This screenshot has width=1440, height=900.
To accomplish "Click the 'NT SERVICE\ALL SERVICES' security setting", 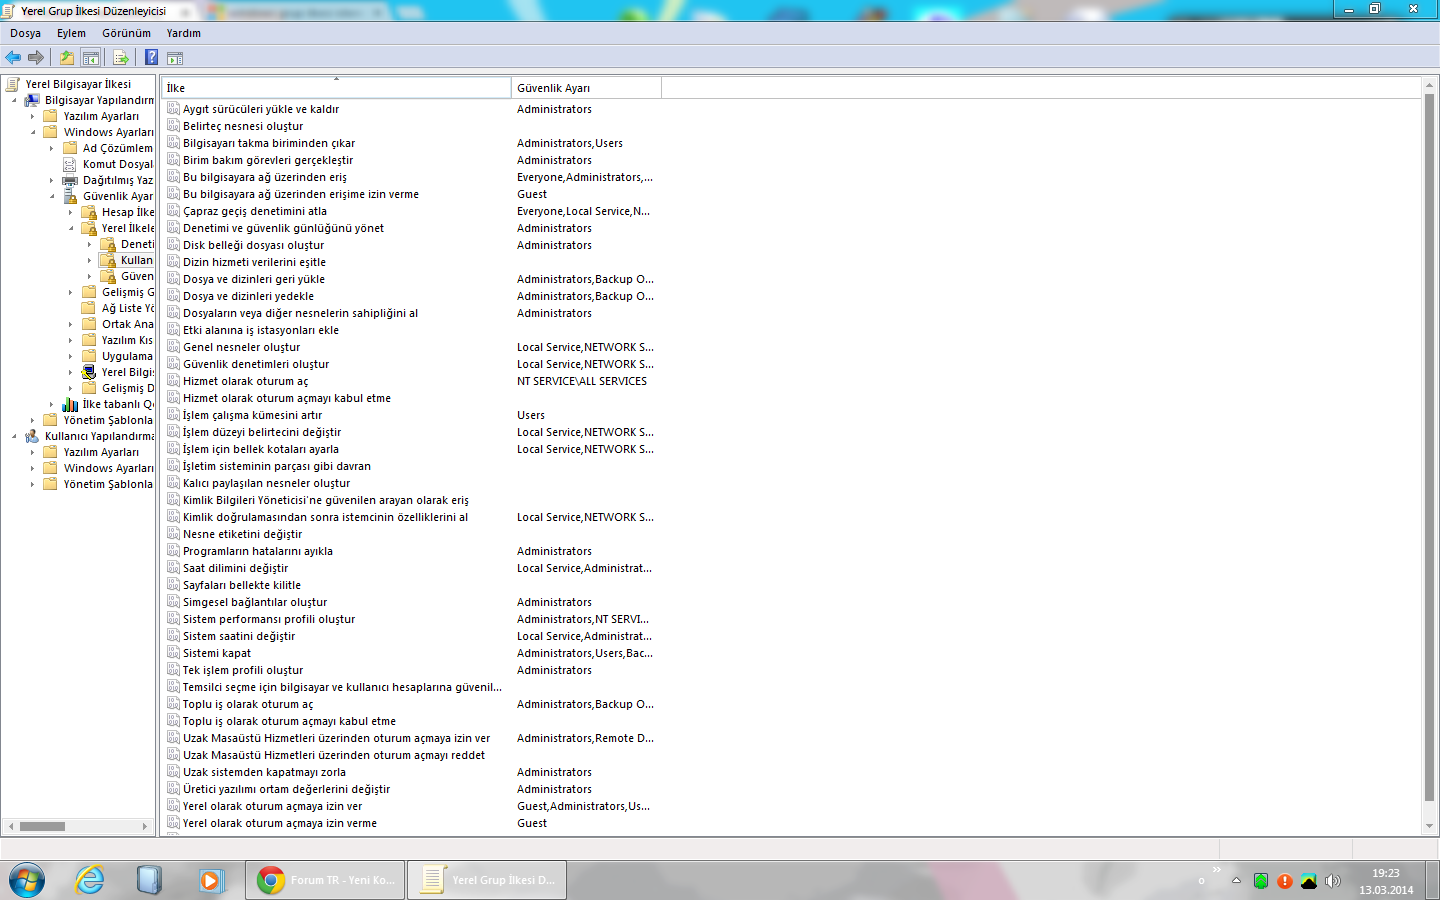I will (582, 381).
